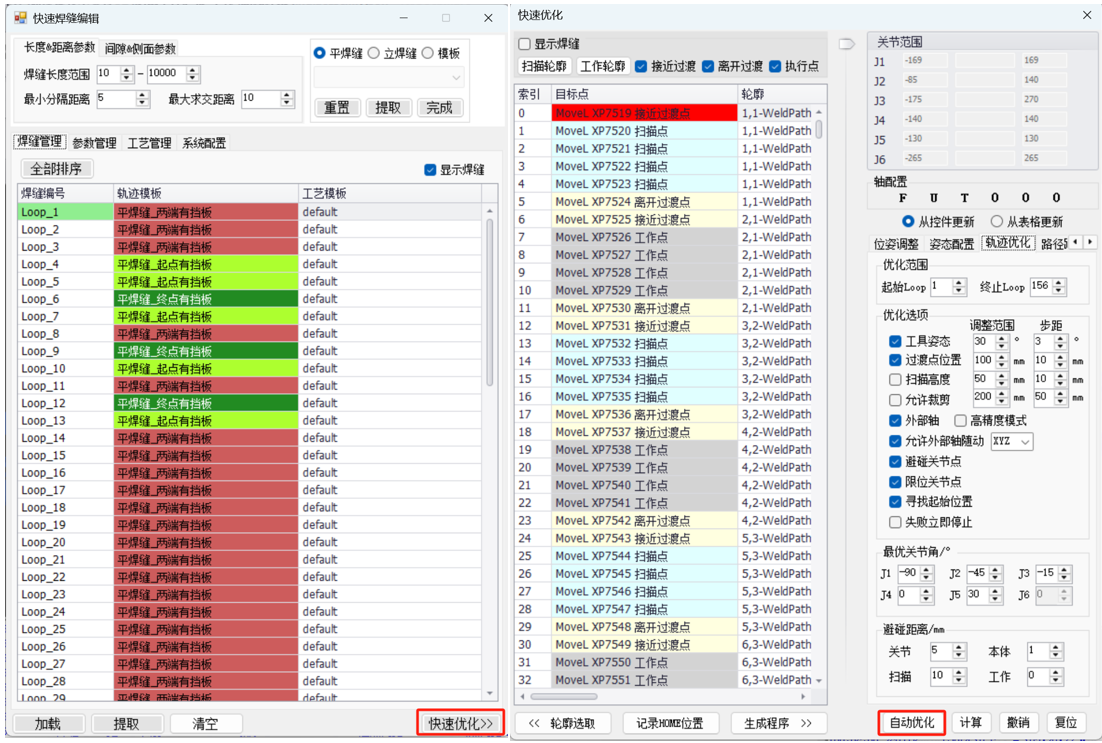1102x743 pixels.
Task: Switch to the 参数管理 tab
Action: point(94,143)
